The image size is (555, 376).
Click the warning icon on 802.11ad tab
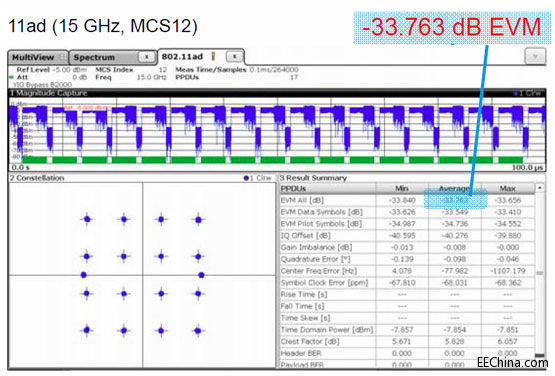coord(213,56)
